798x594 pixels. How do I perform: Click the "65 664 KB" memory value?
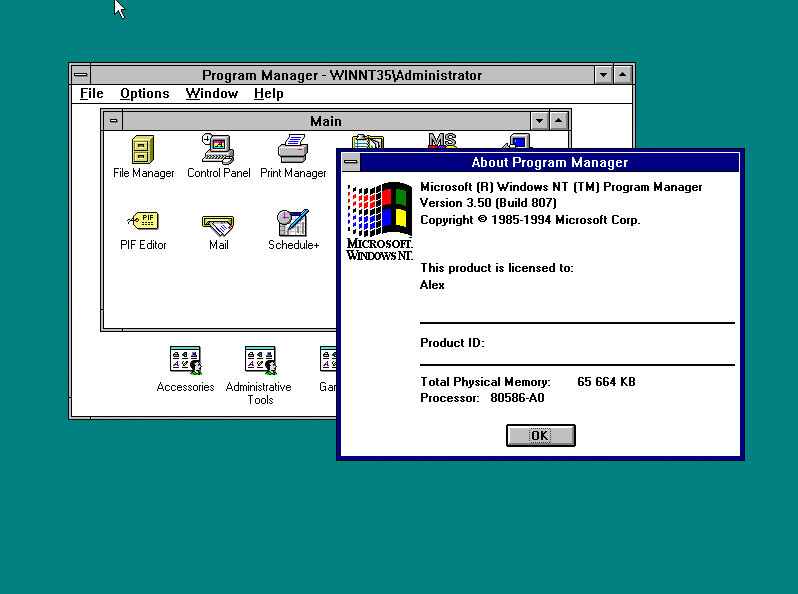pyautogui.click(x=606, y=382)
